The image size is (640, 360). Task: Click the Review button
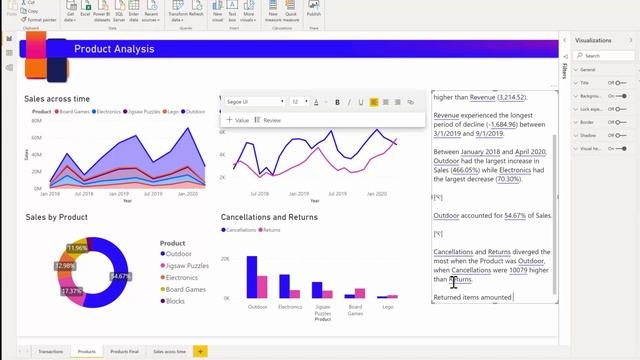(268, 120)
